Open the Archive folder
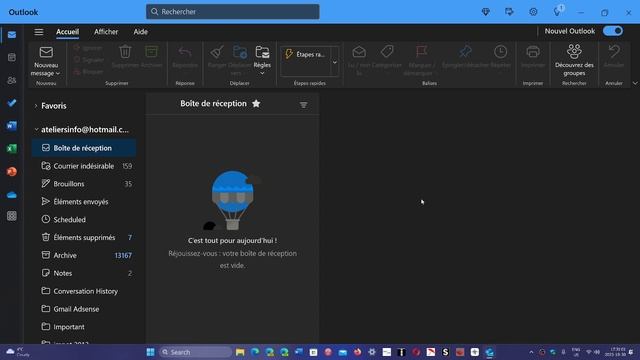Viewport: 640px width, 360px height. pos(84,256)
